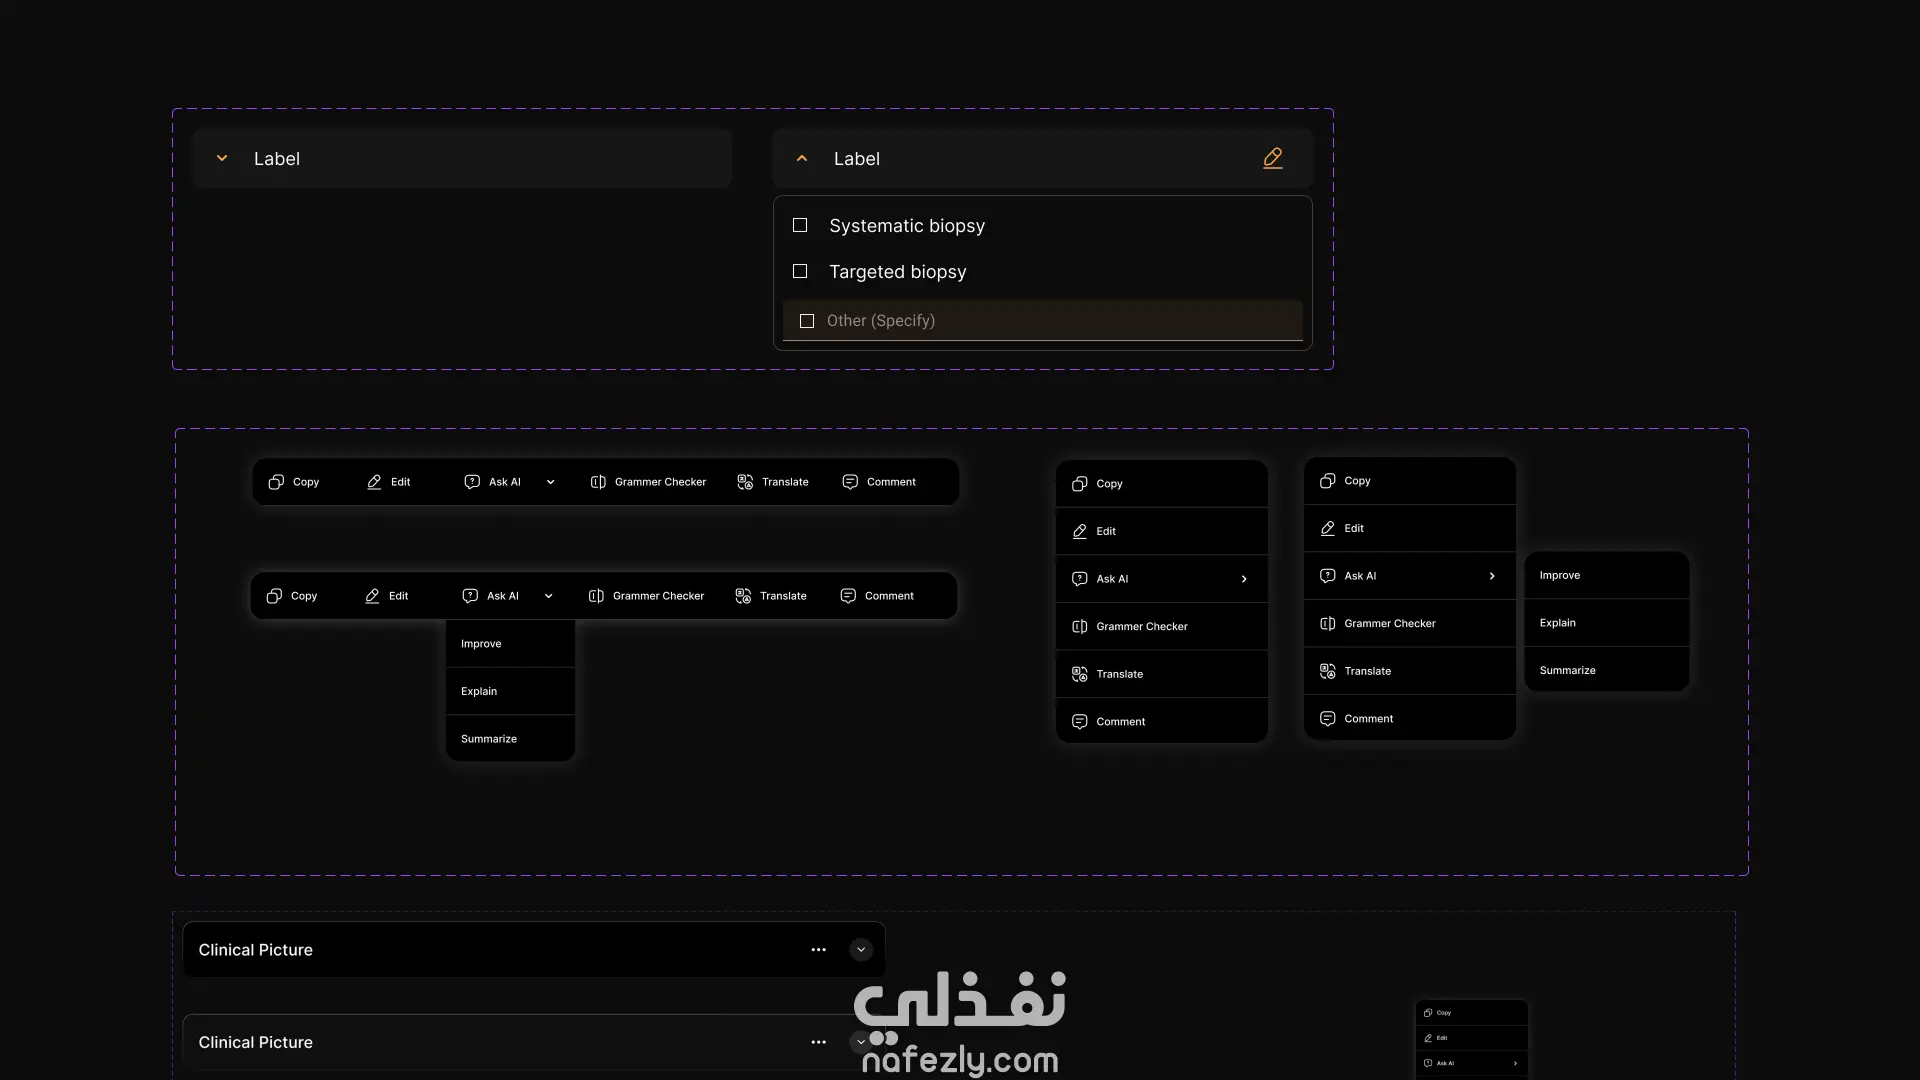Screen dimensions: 1920x1080
Task: Click the Ask AI icon in the first vertical menu
Action: [x=1080, y=579]
